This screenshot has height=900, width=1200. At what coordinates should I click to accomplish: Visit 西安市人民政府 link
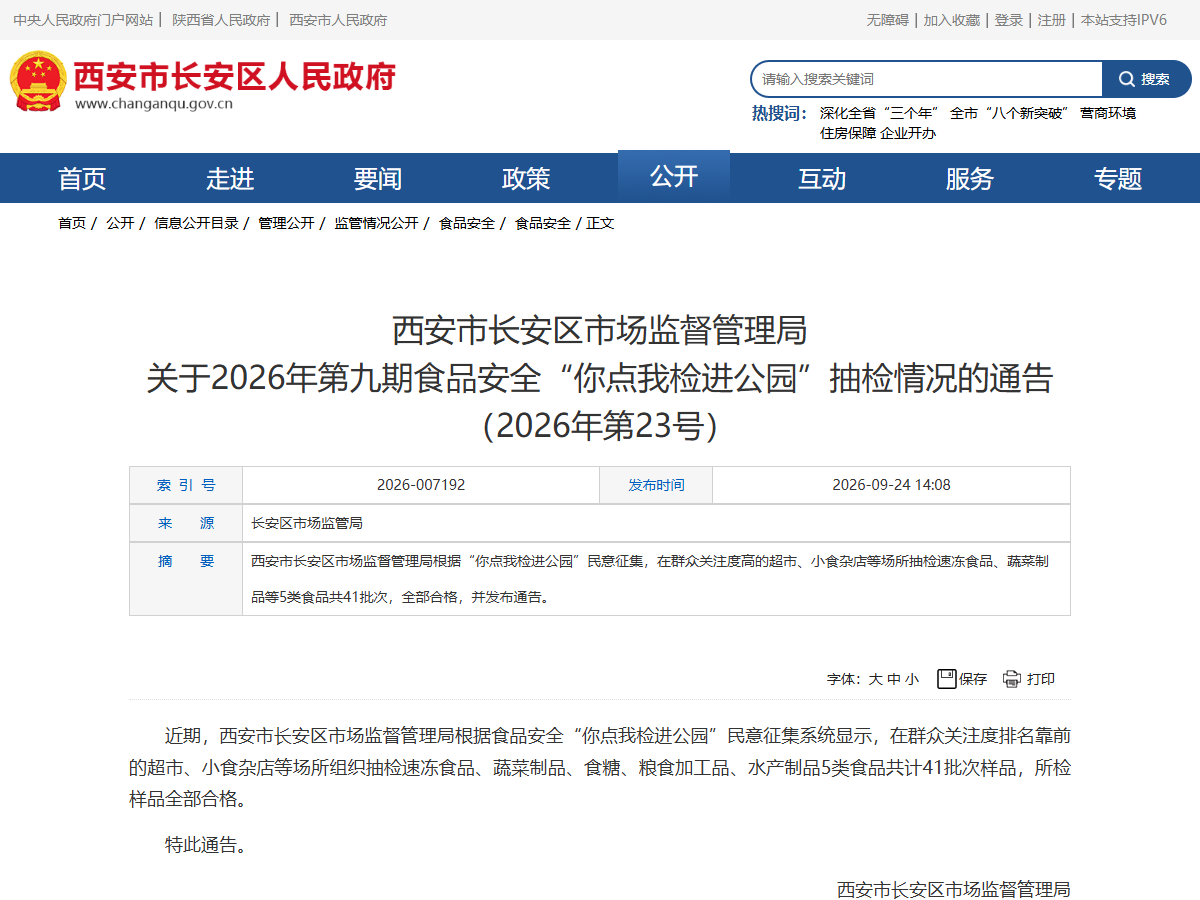pyautogui.click(x=338, y=20)
